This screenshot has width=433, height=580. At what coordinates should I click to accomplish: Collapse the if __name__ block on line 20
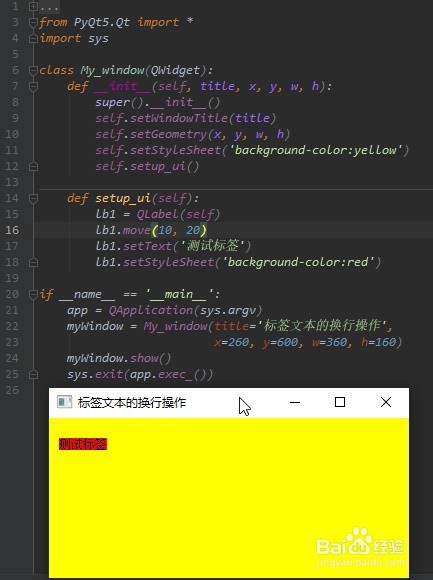click(x=33, y=294)
